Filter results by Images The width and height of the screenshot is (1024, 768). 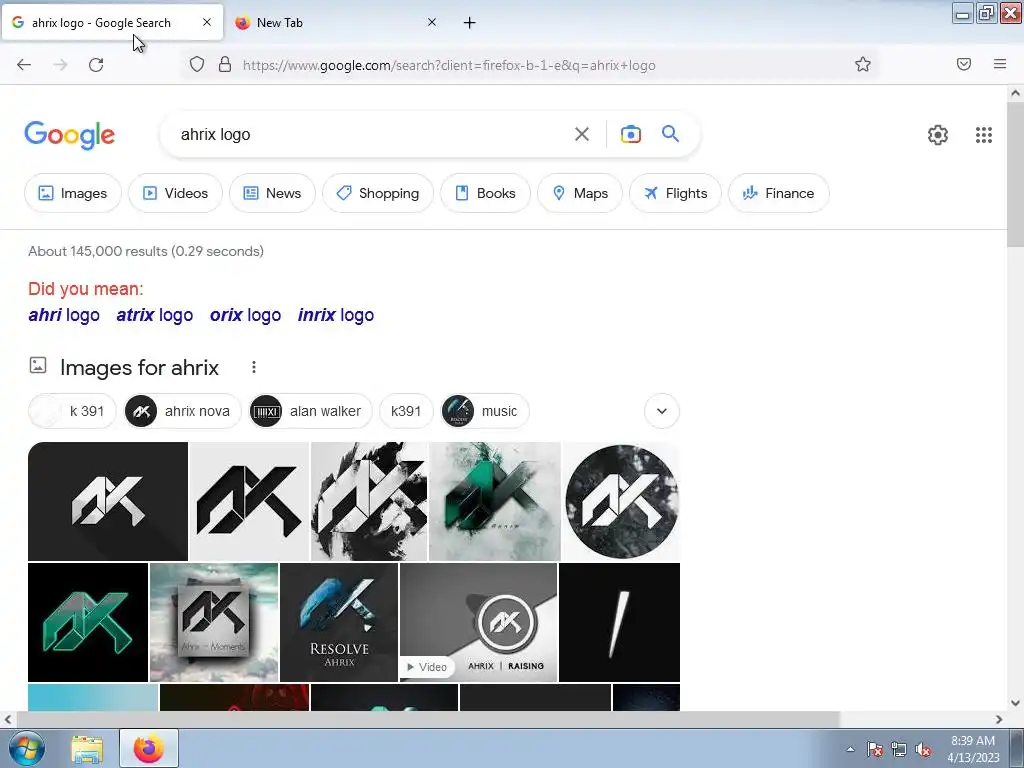72,193
